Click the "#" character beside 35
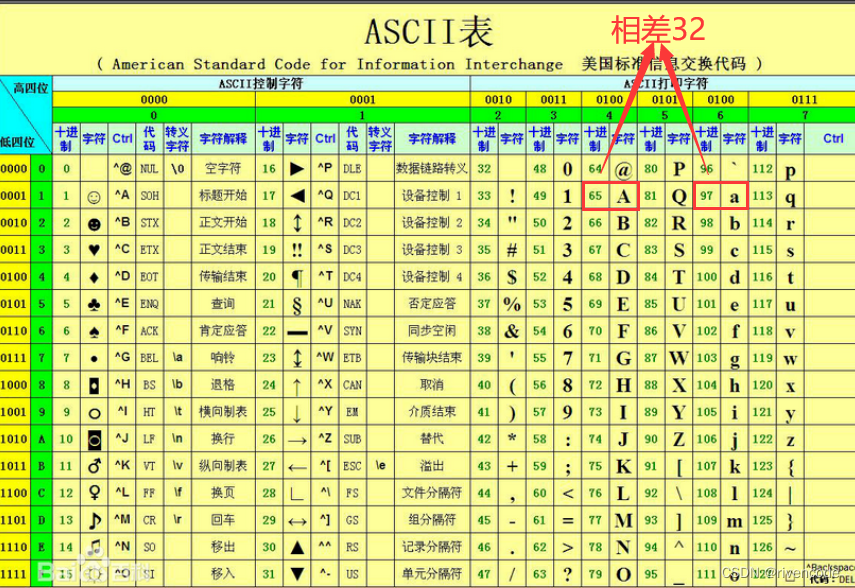This screenshot has height=588, width=855. (511, 250)
